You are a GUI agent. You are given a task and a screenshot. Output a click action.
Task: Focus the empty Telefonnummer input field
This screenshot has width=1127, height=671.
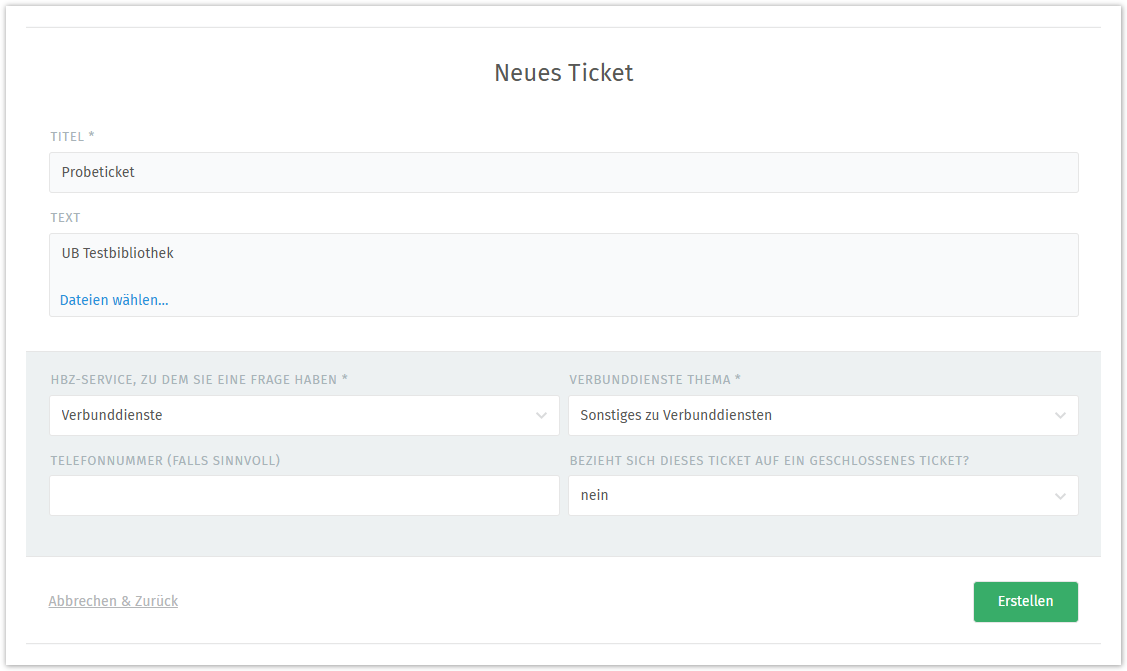(304, 495)
